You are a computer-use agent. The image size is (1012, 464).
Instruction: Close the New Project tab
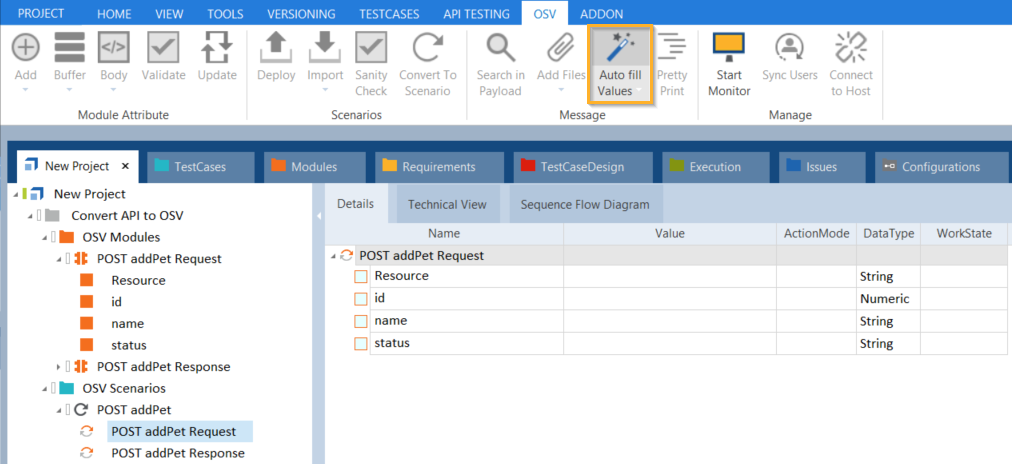126,167
